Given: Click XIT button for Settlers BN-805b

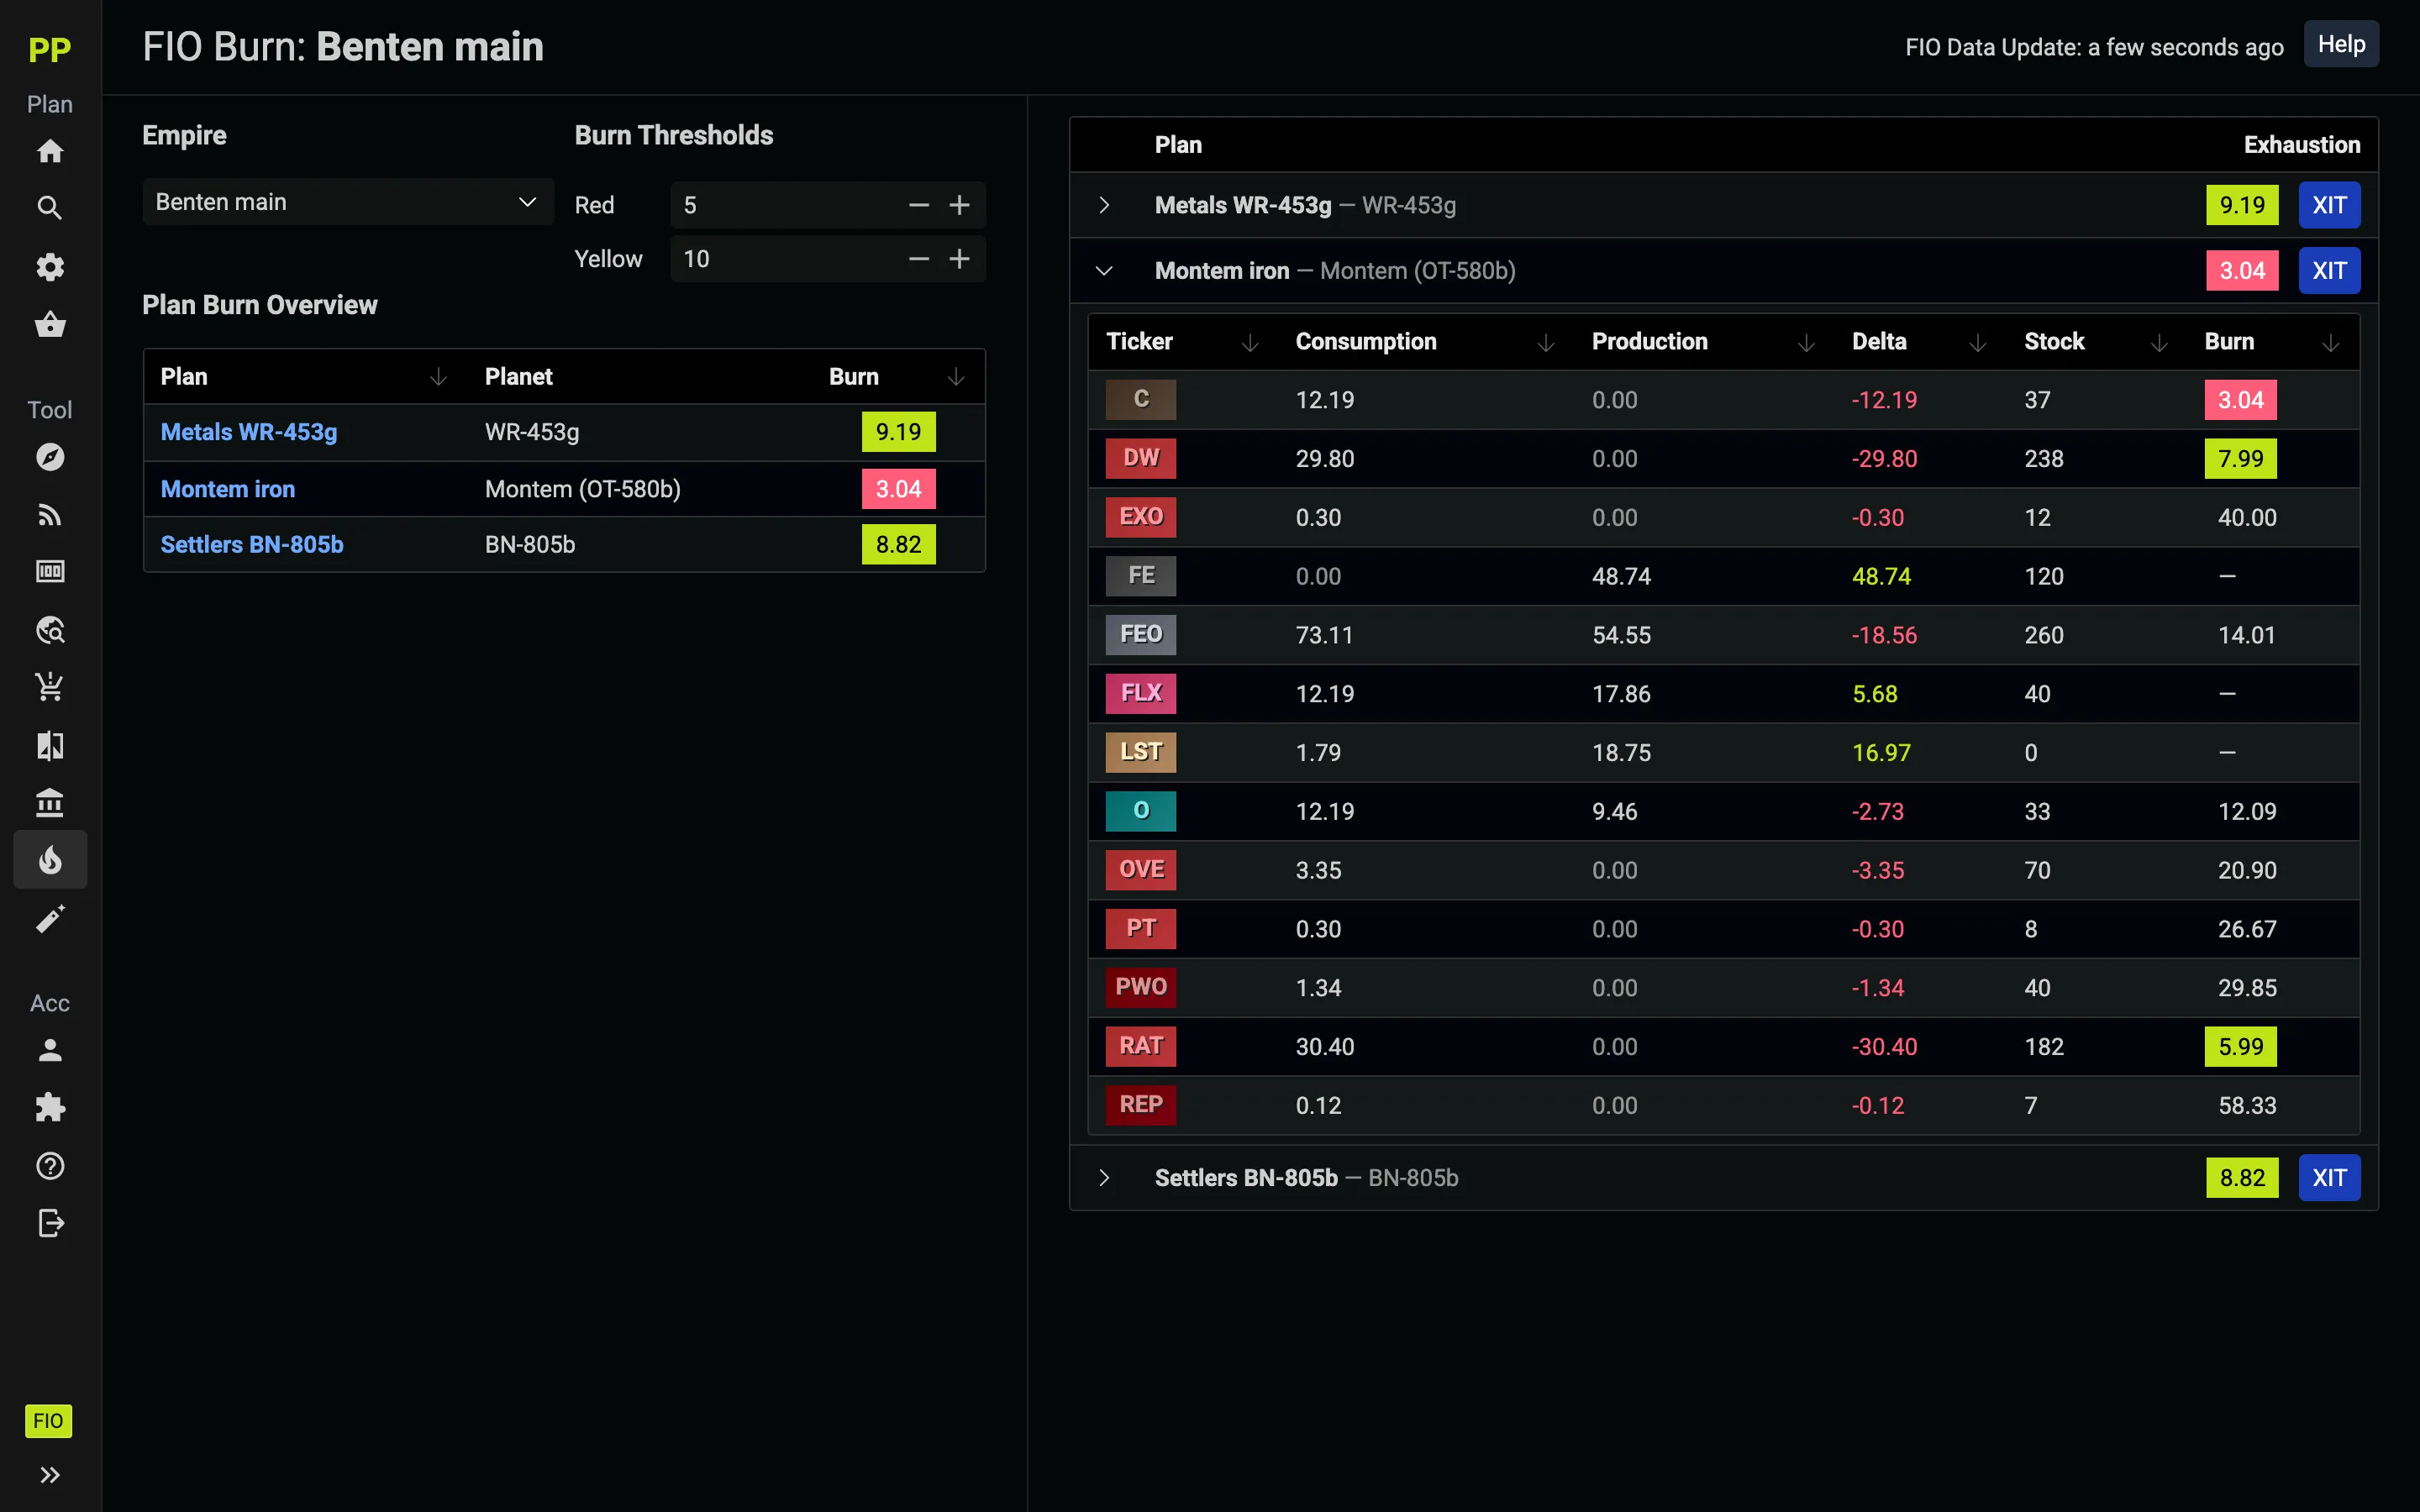Looking at the screenshot, I should 2329,1178.
